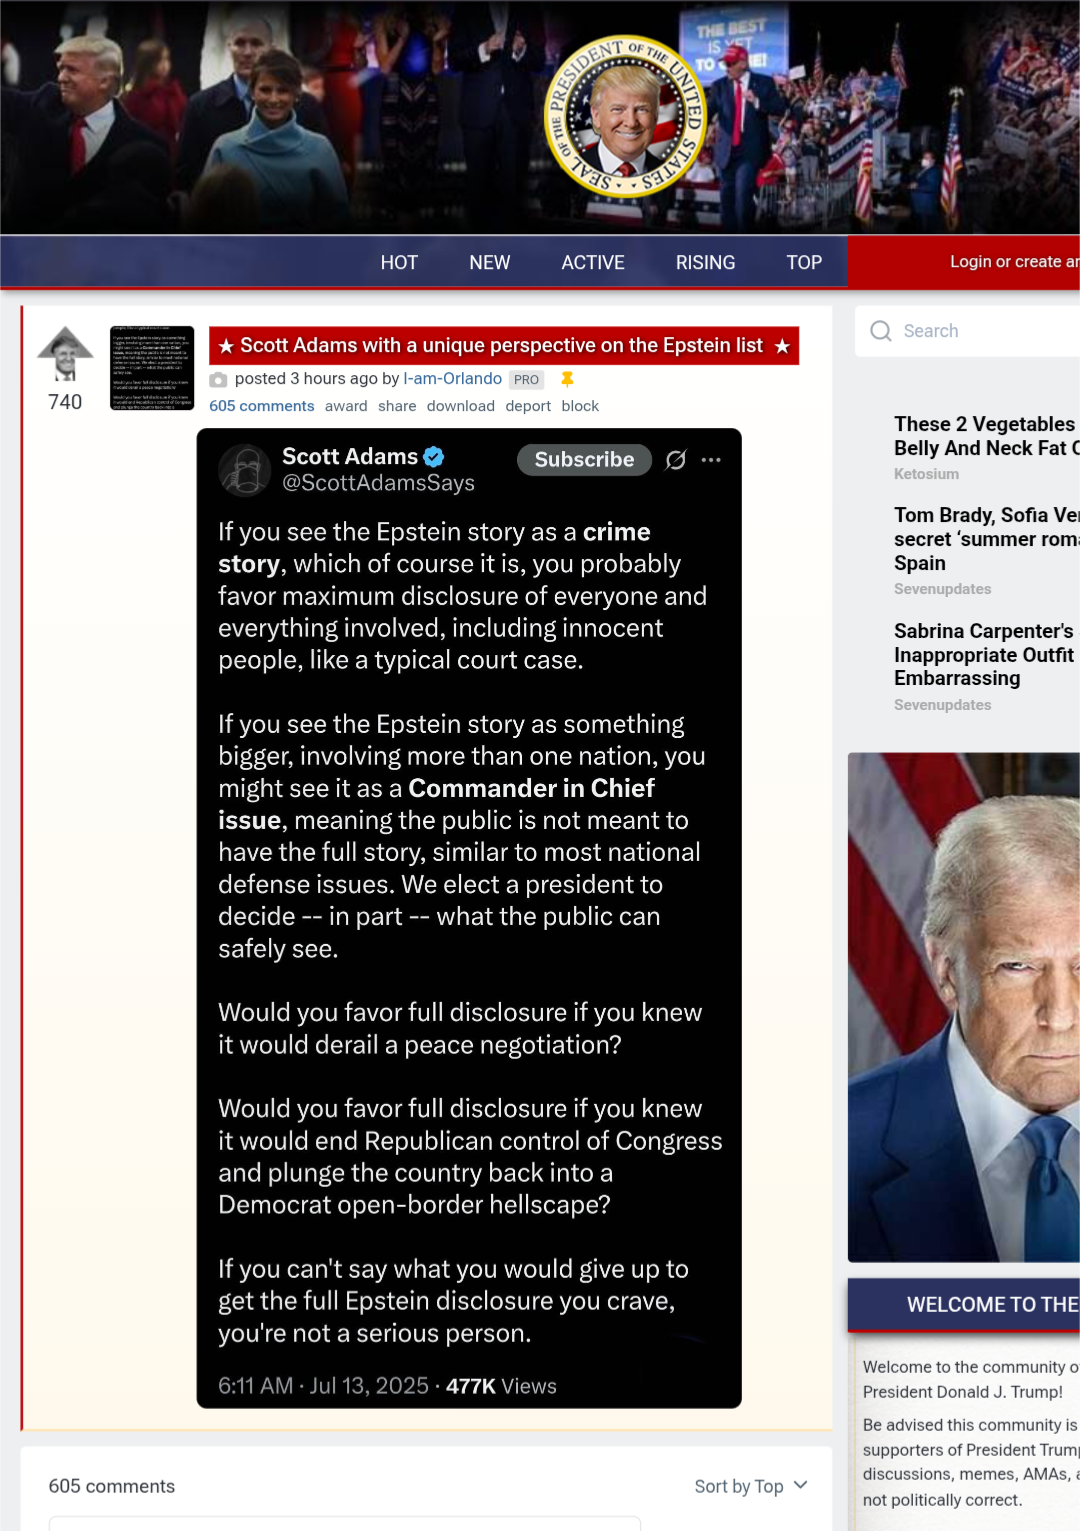Click the embedded tweet image

coord(469,918)
